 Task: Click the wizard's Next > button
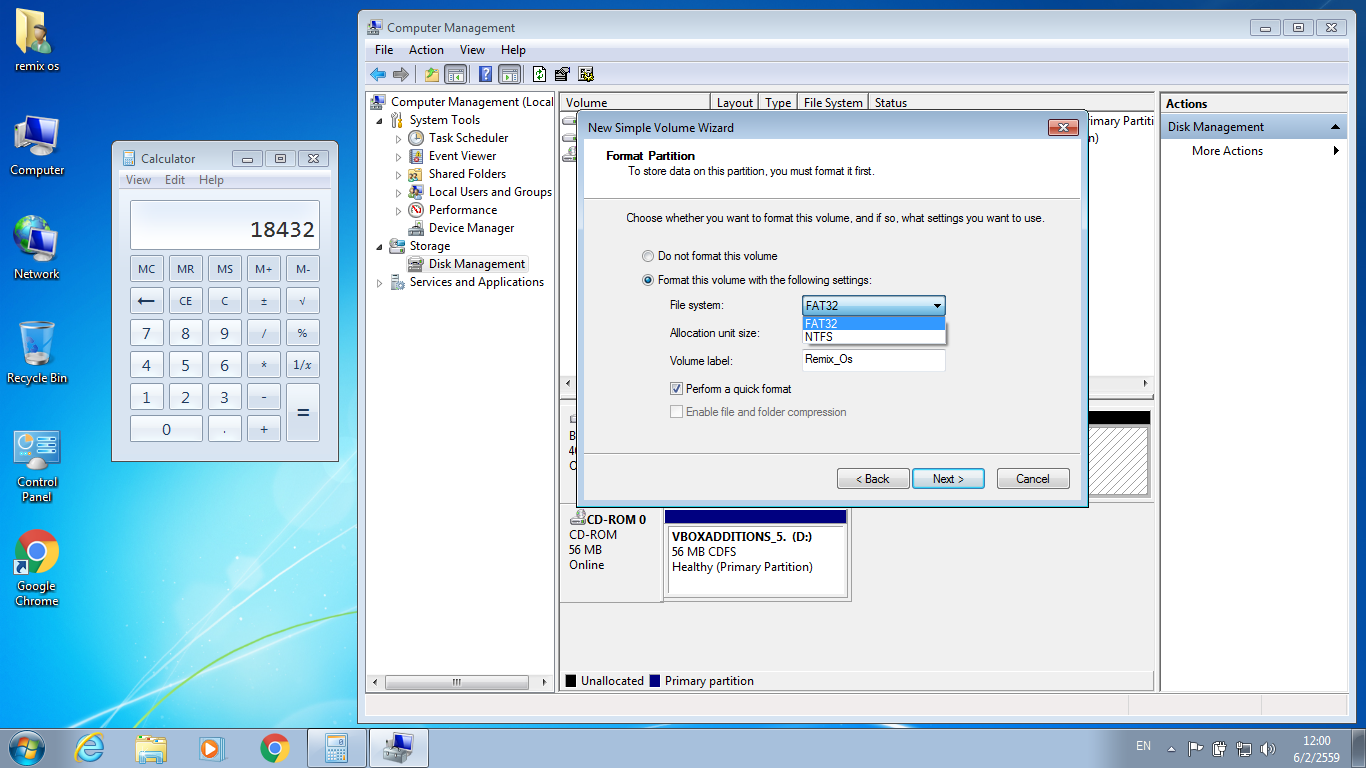pos(948,479)
